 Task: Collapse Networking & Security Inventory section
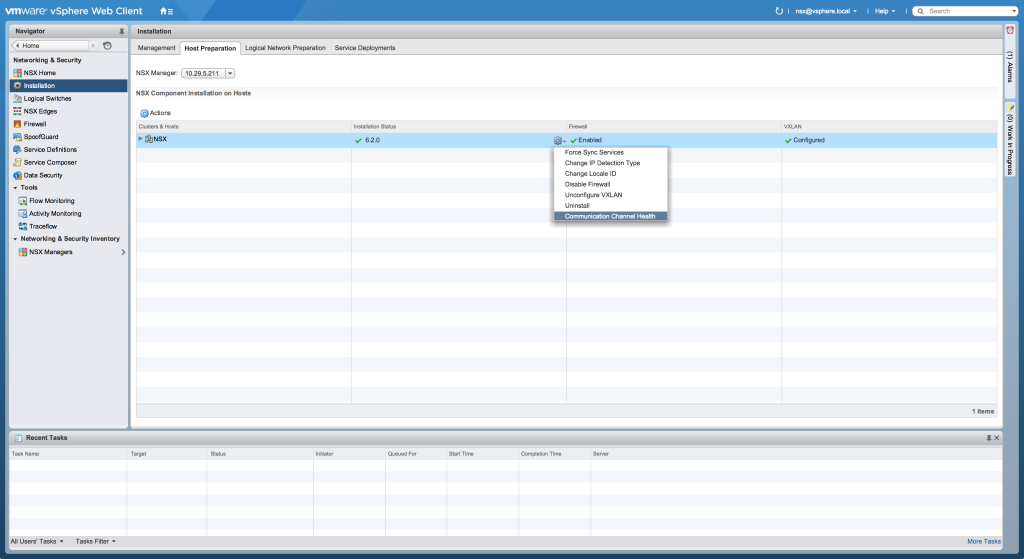[x=15, y=239]
